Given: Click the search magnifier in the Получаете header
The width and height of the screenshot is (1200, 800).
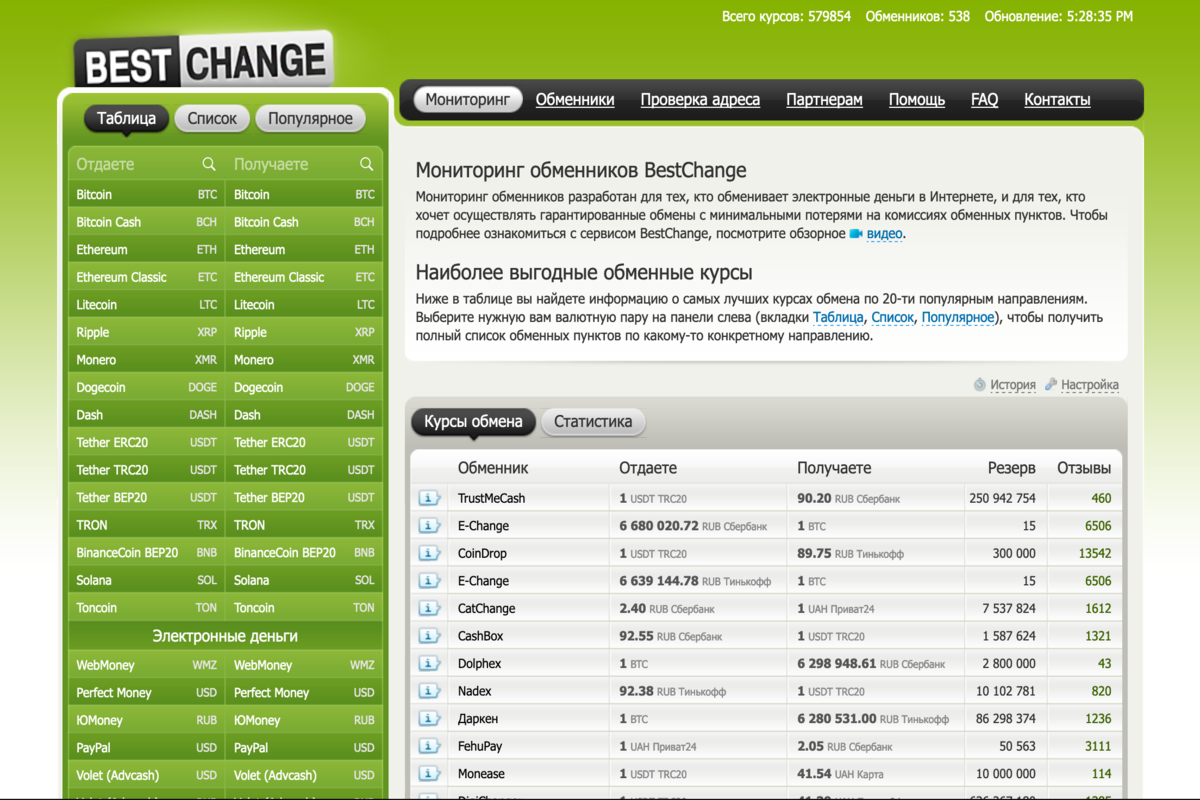Looking at the screenshot, I should (x=367, y=164).
